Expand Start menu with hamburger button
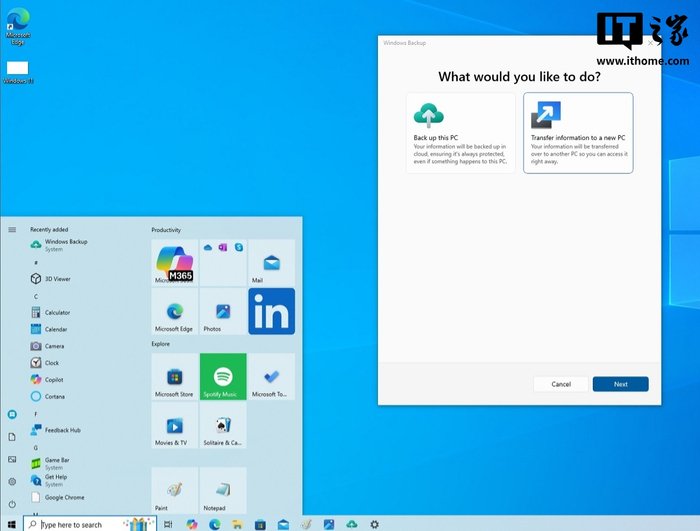Image resolution: width=700 pixels, height=531 pixels. pos(12,229)
